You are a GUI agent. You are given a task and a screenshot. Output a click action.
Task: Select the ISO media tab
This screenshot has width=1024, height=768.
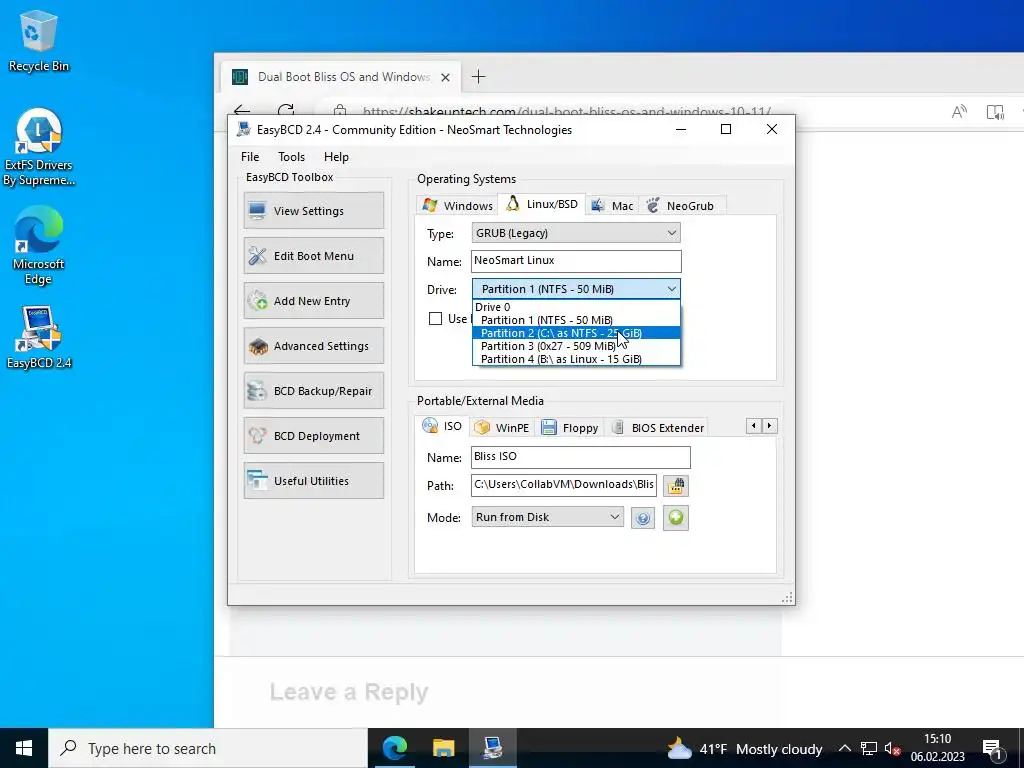[442, 426]
